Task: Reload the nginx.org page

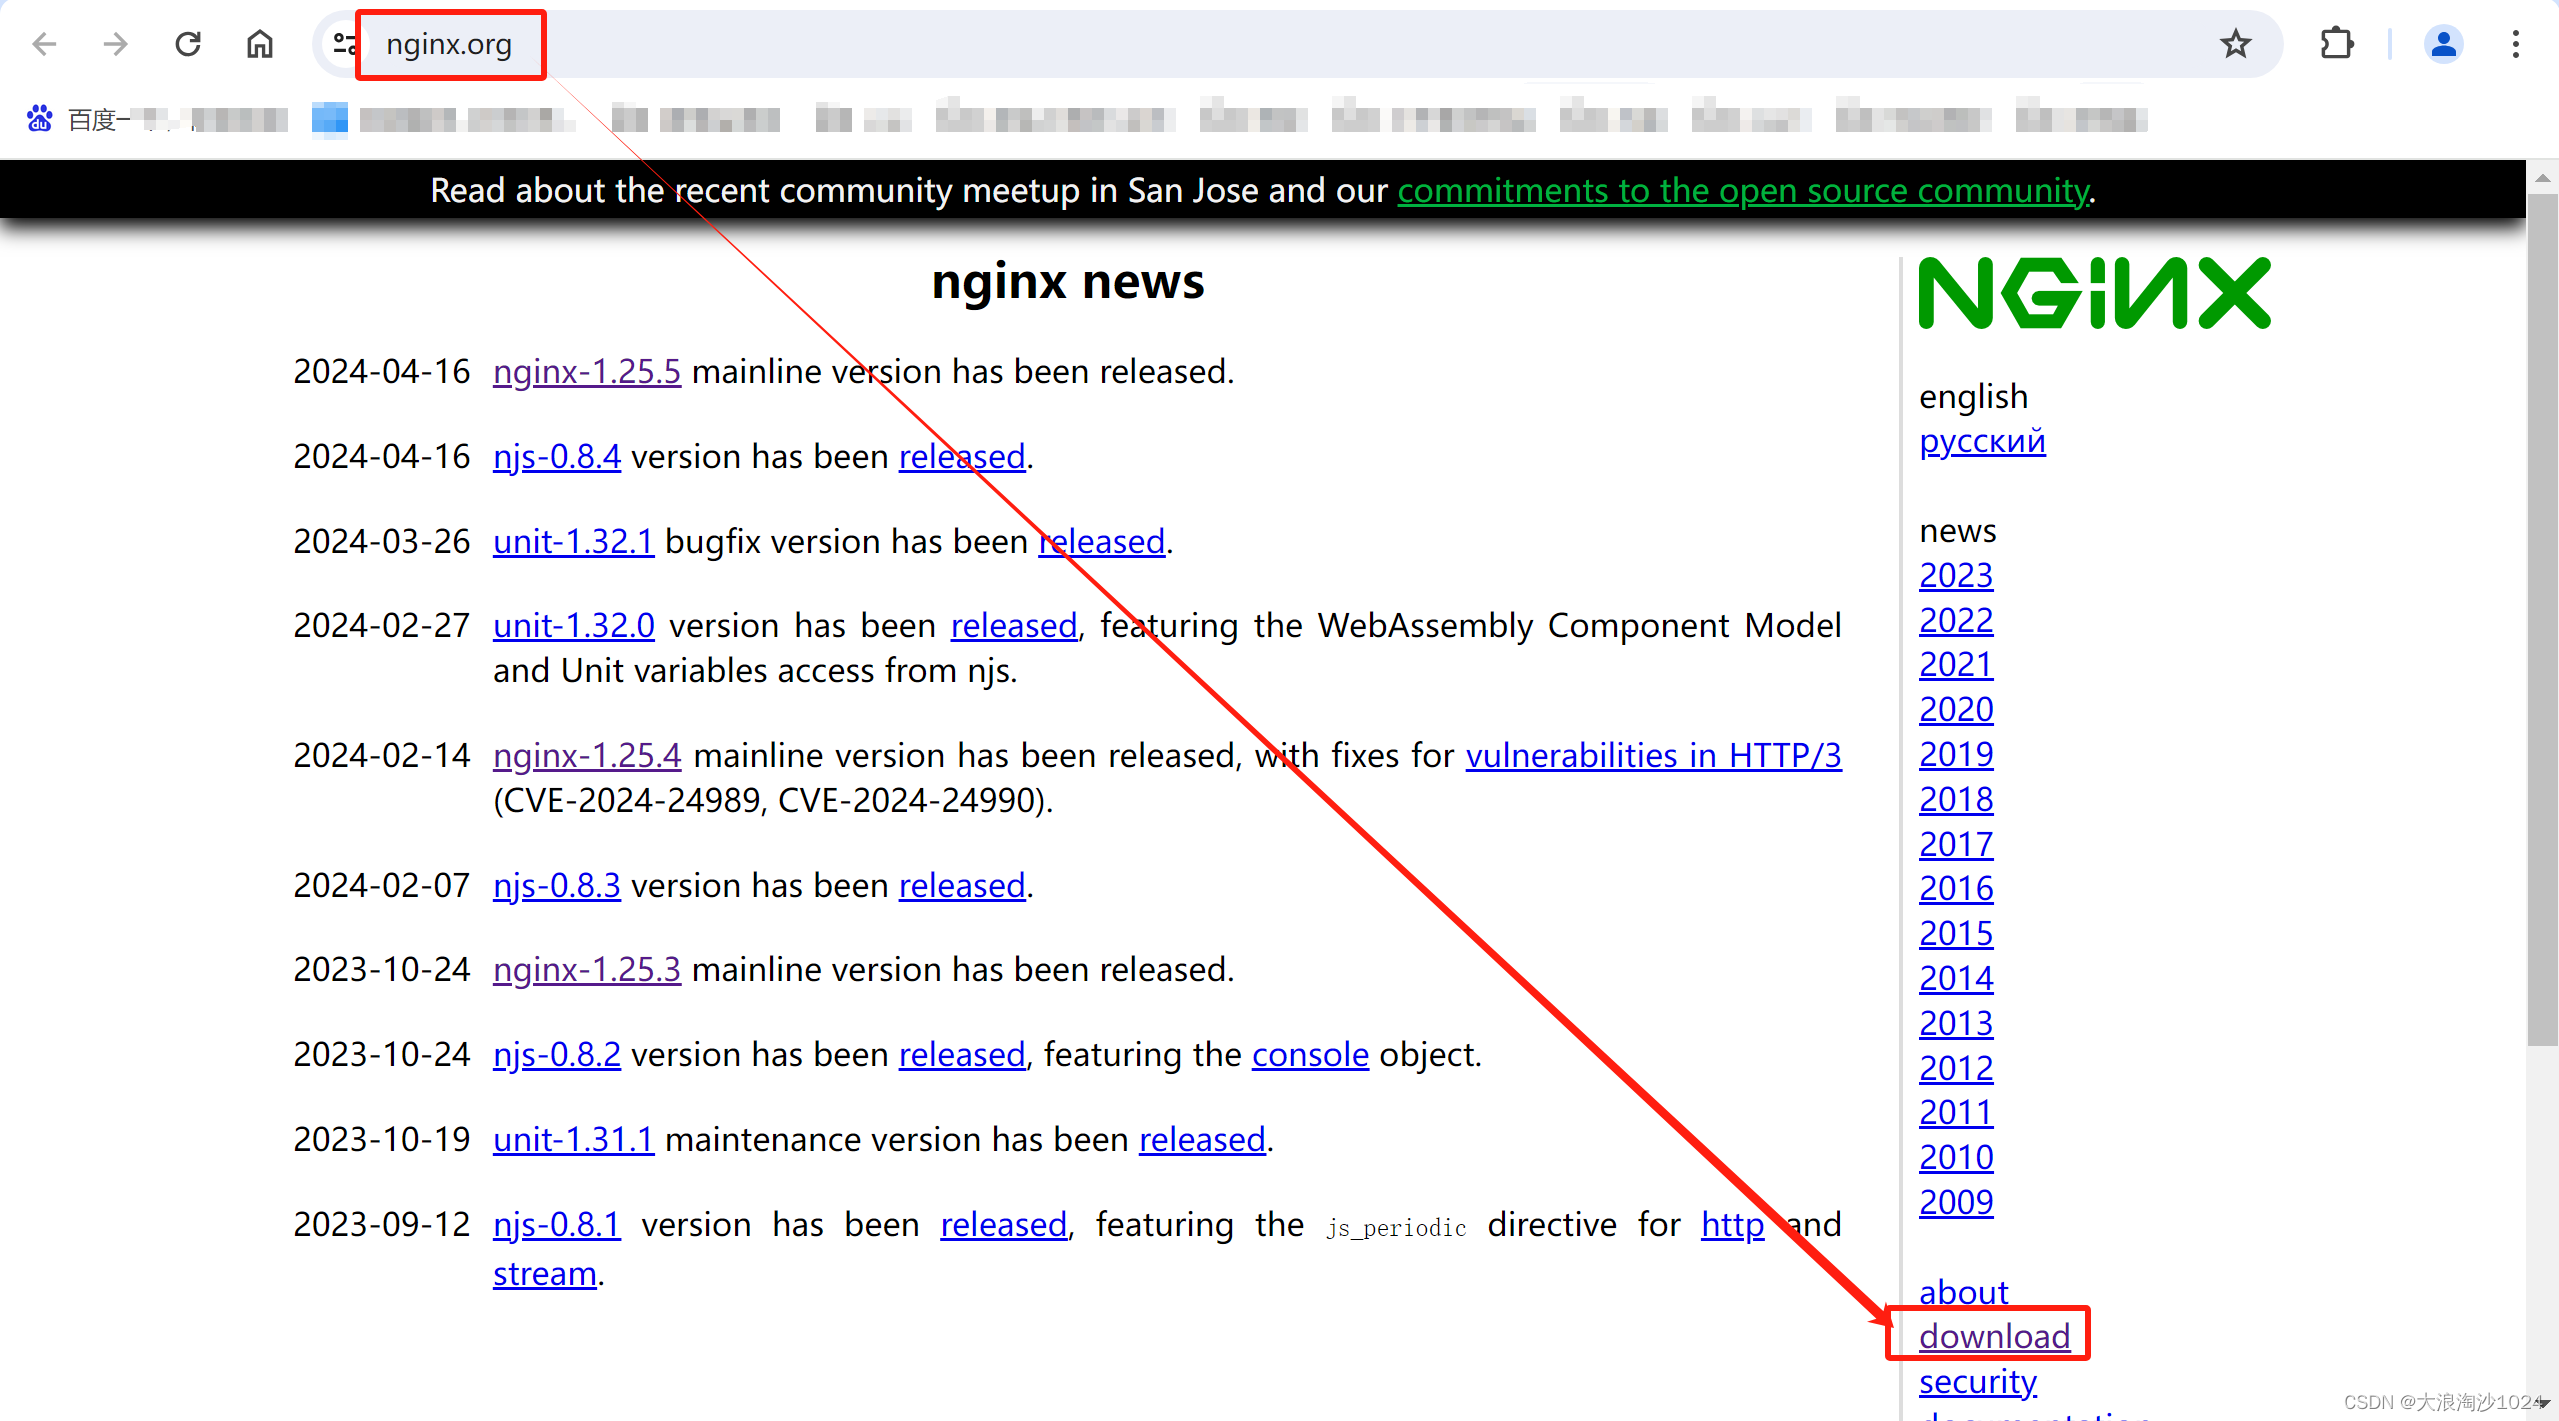Action: (187, 44)
